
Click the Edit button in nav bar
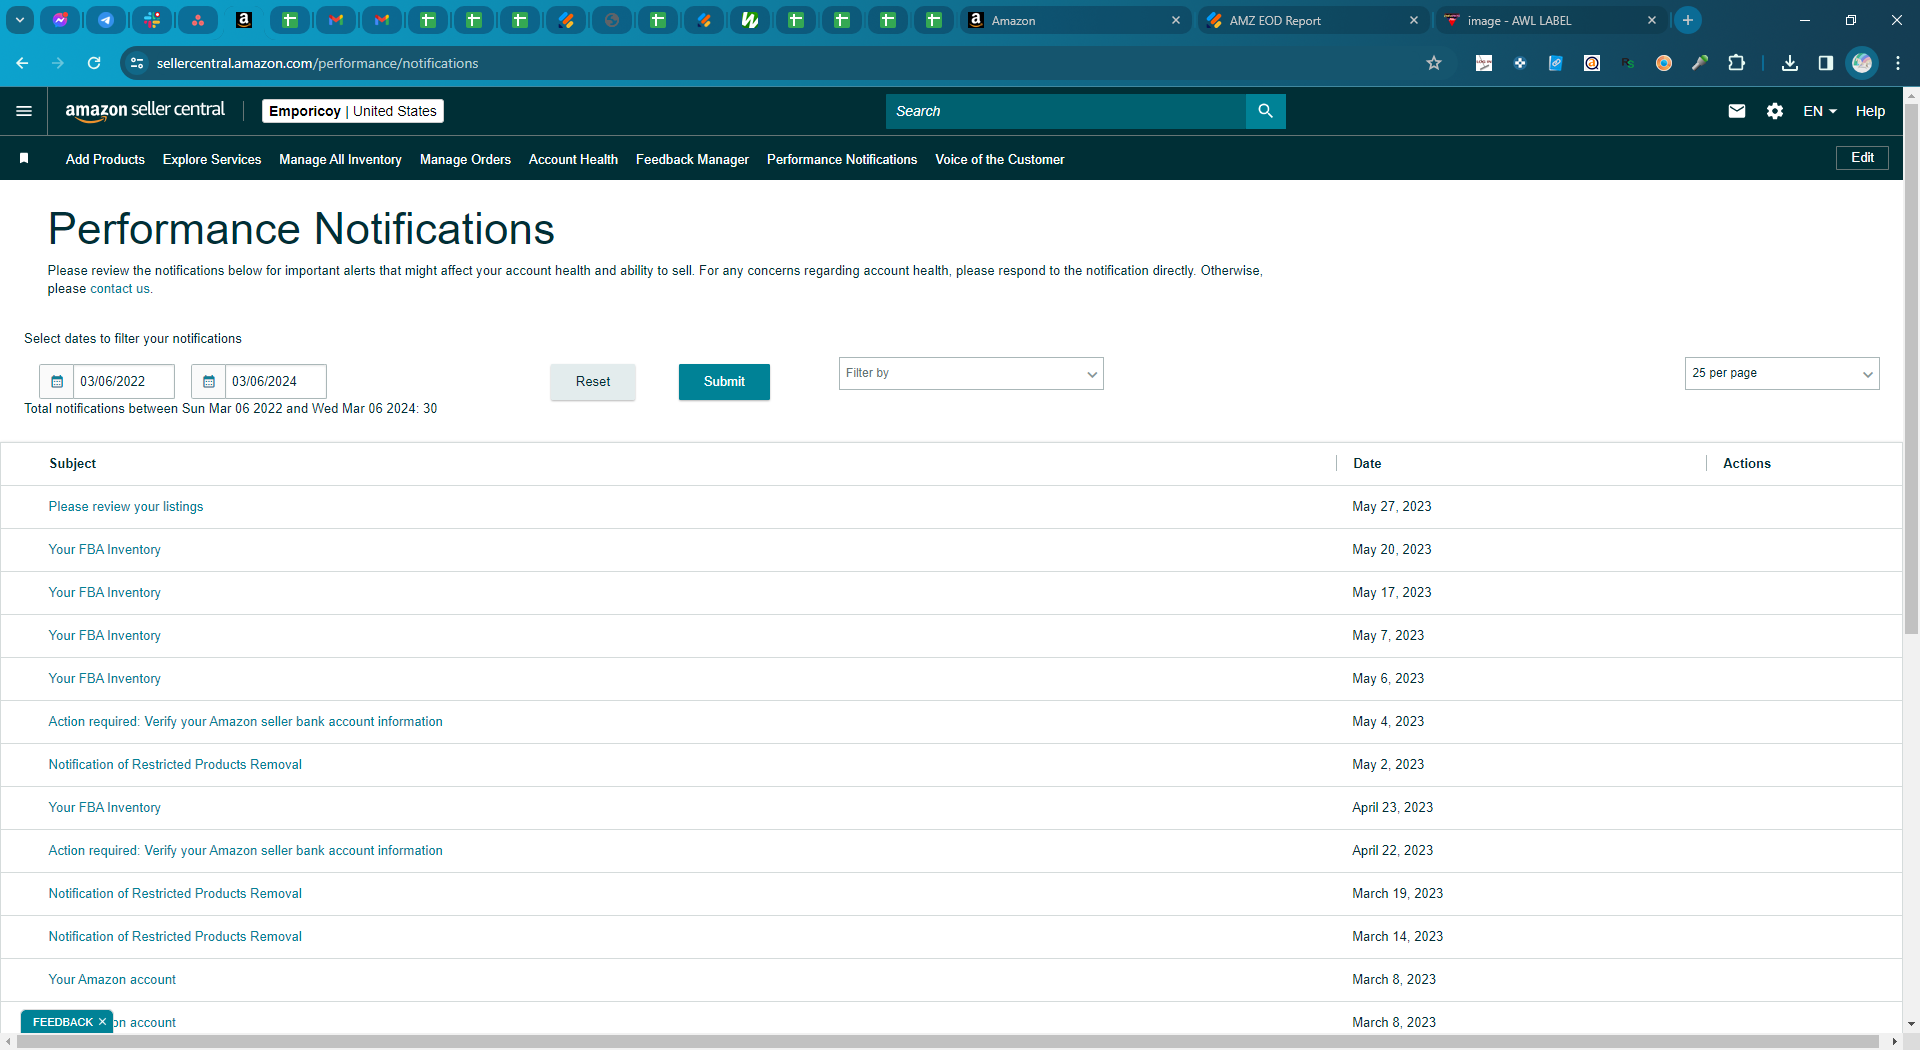1862,157
